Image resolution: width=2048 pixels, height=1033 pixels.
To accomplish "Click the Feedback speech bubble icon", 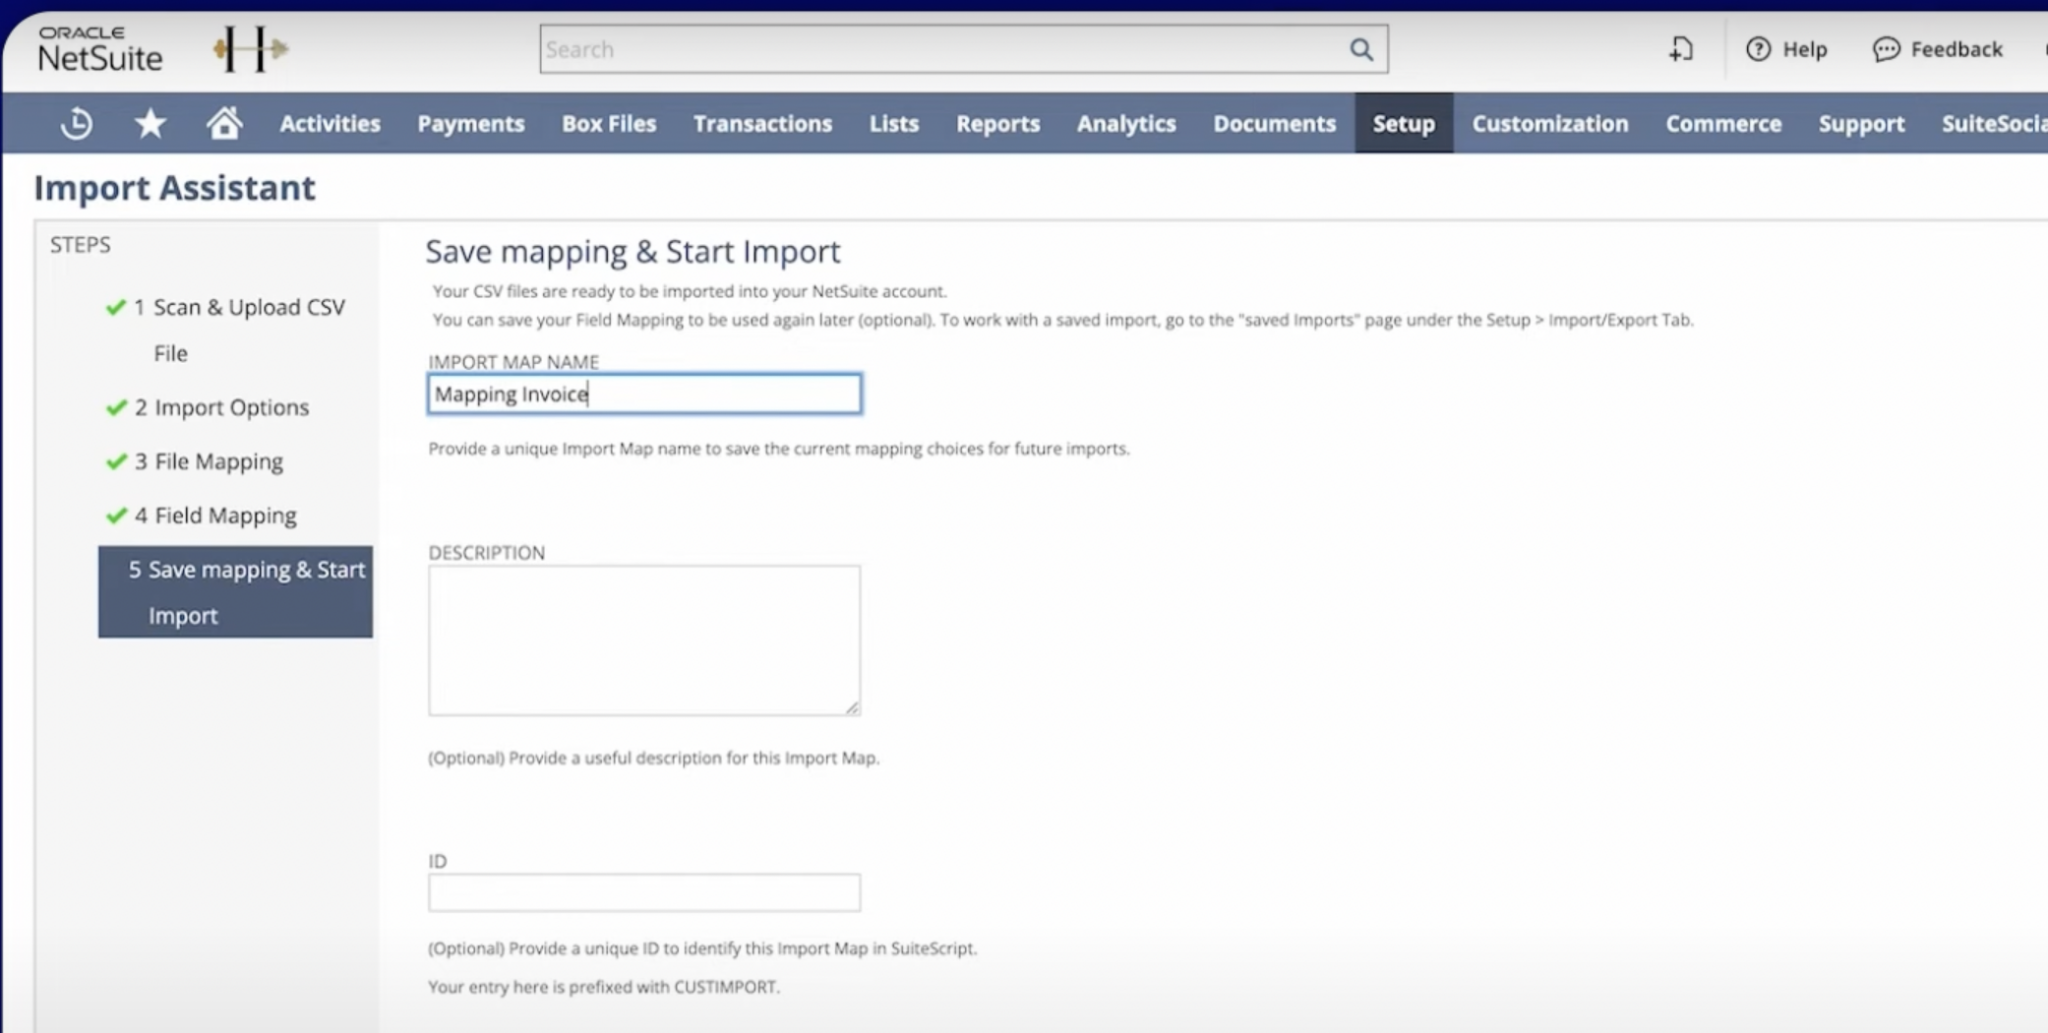I will coord(1886,49).
